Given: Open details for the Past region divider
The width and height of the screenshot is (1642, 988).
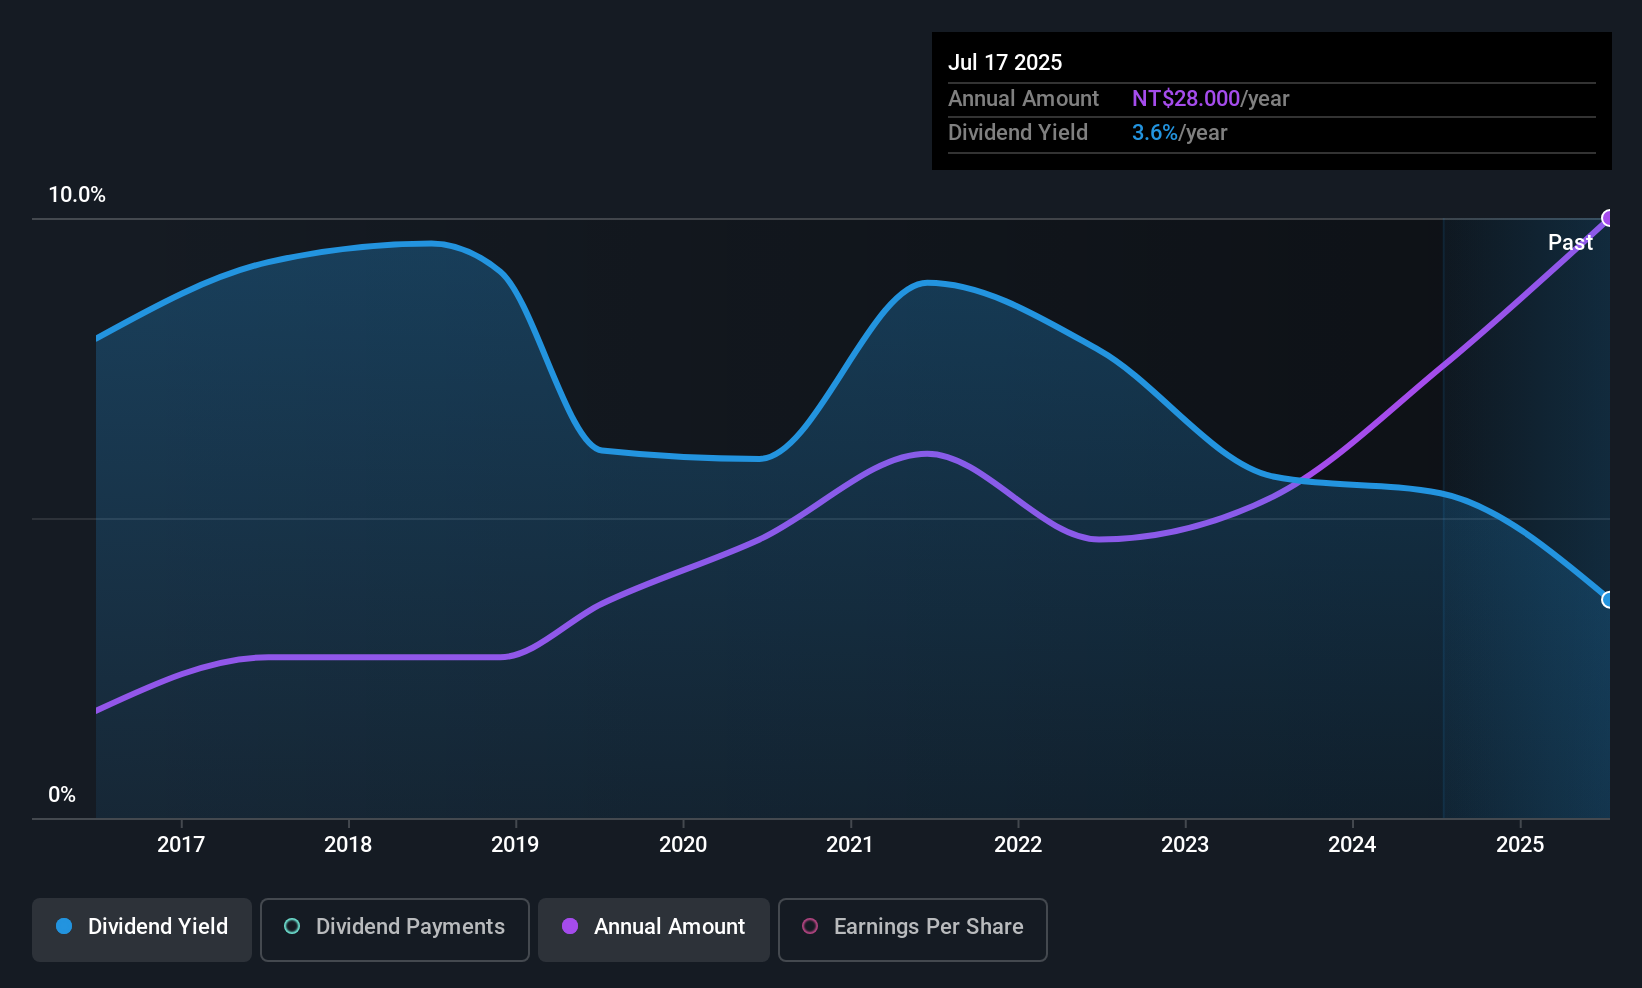Looking at the screenshot, I should click(x=1570, y=242).
